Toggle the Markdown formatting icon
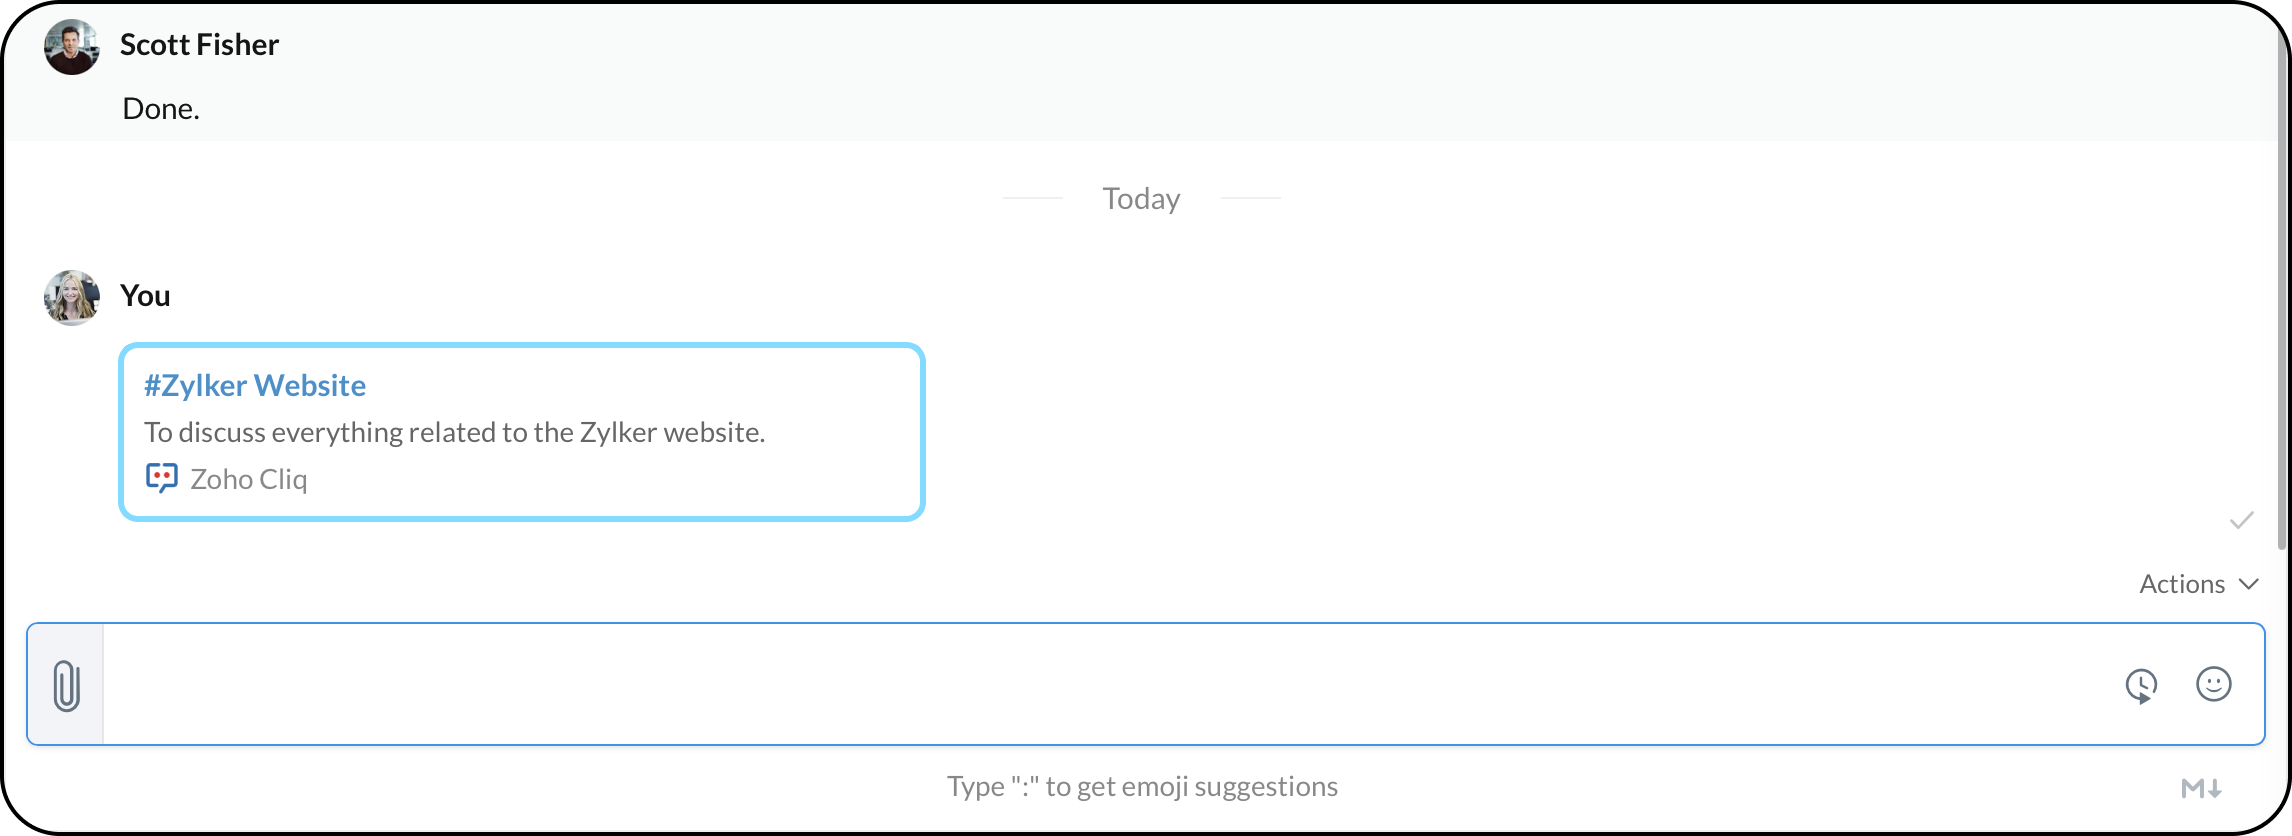Viewport: 2292px width, 836px height. (x=2201, y=788)
